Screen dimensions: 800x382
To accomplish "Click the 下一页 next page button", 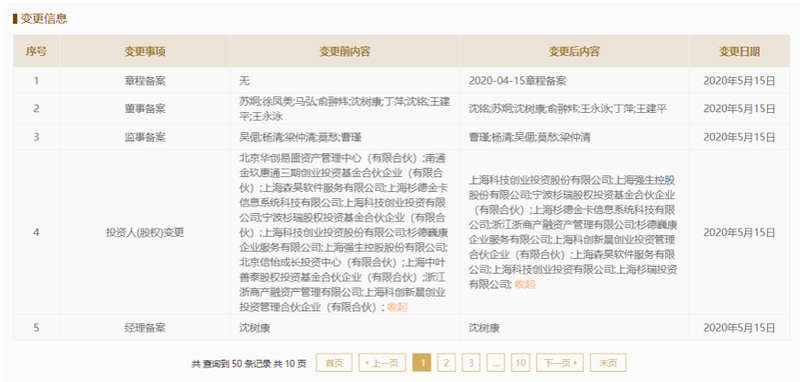I will 560,363.
